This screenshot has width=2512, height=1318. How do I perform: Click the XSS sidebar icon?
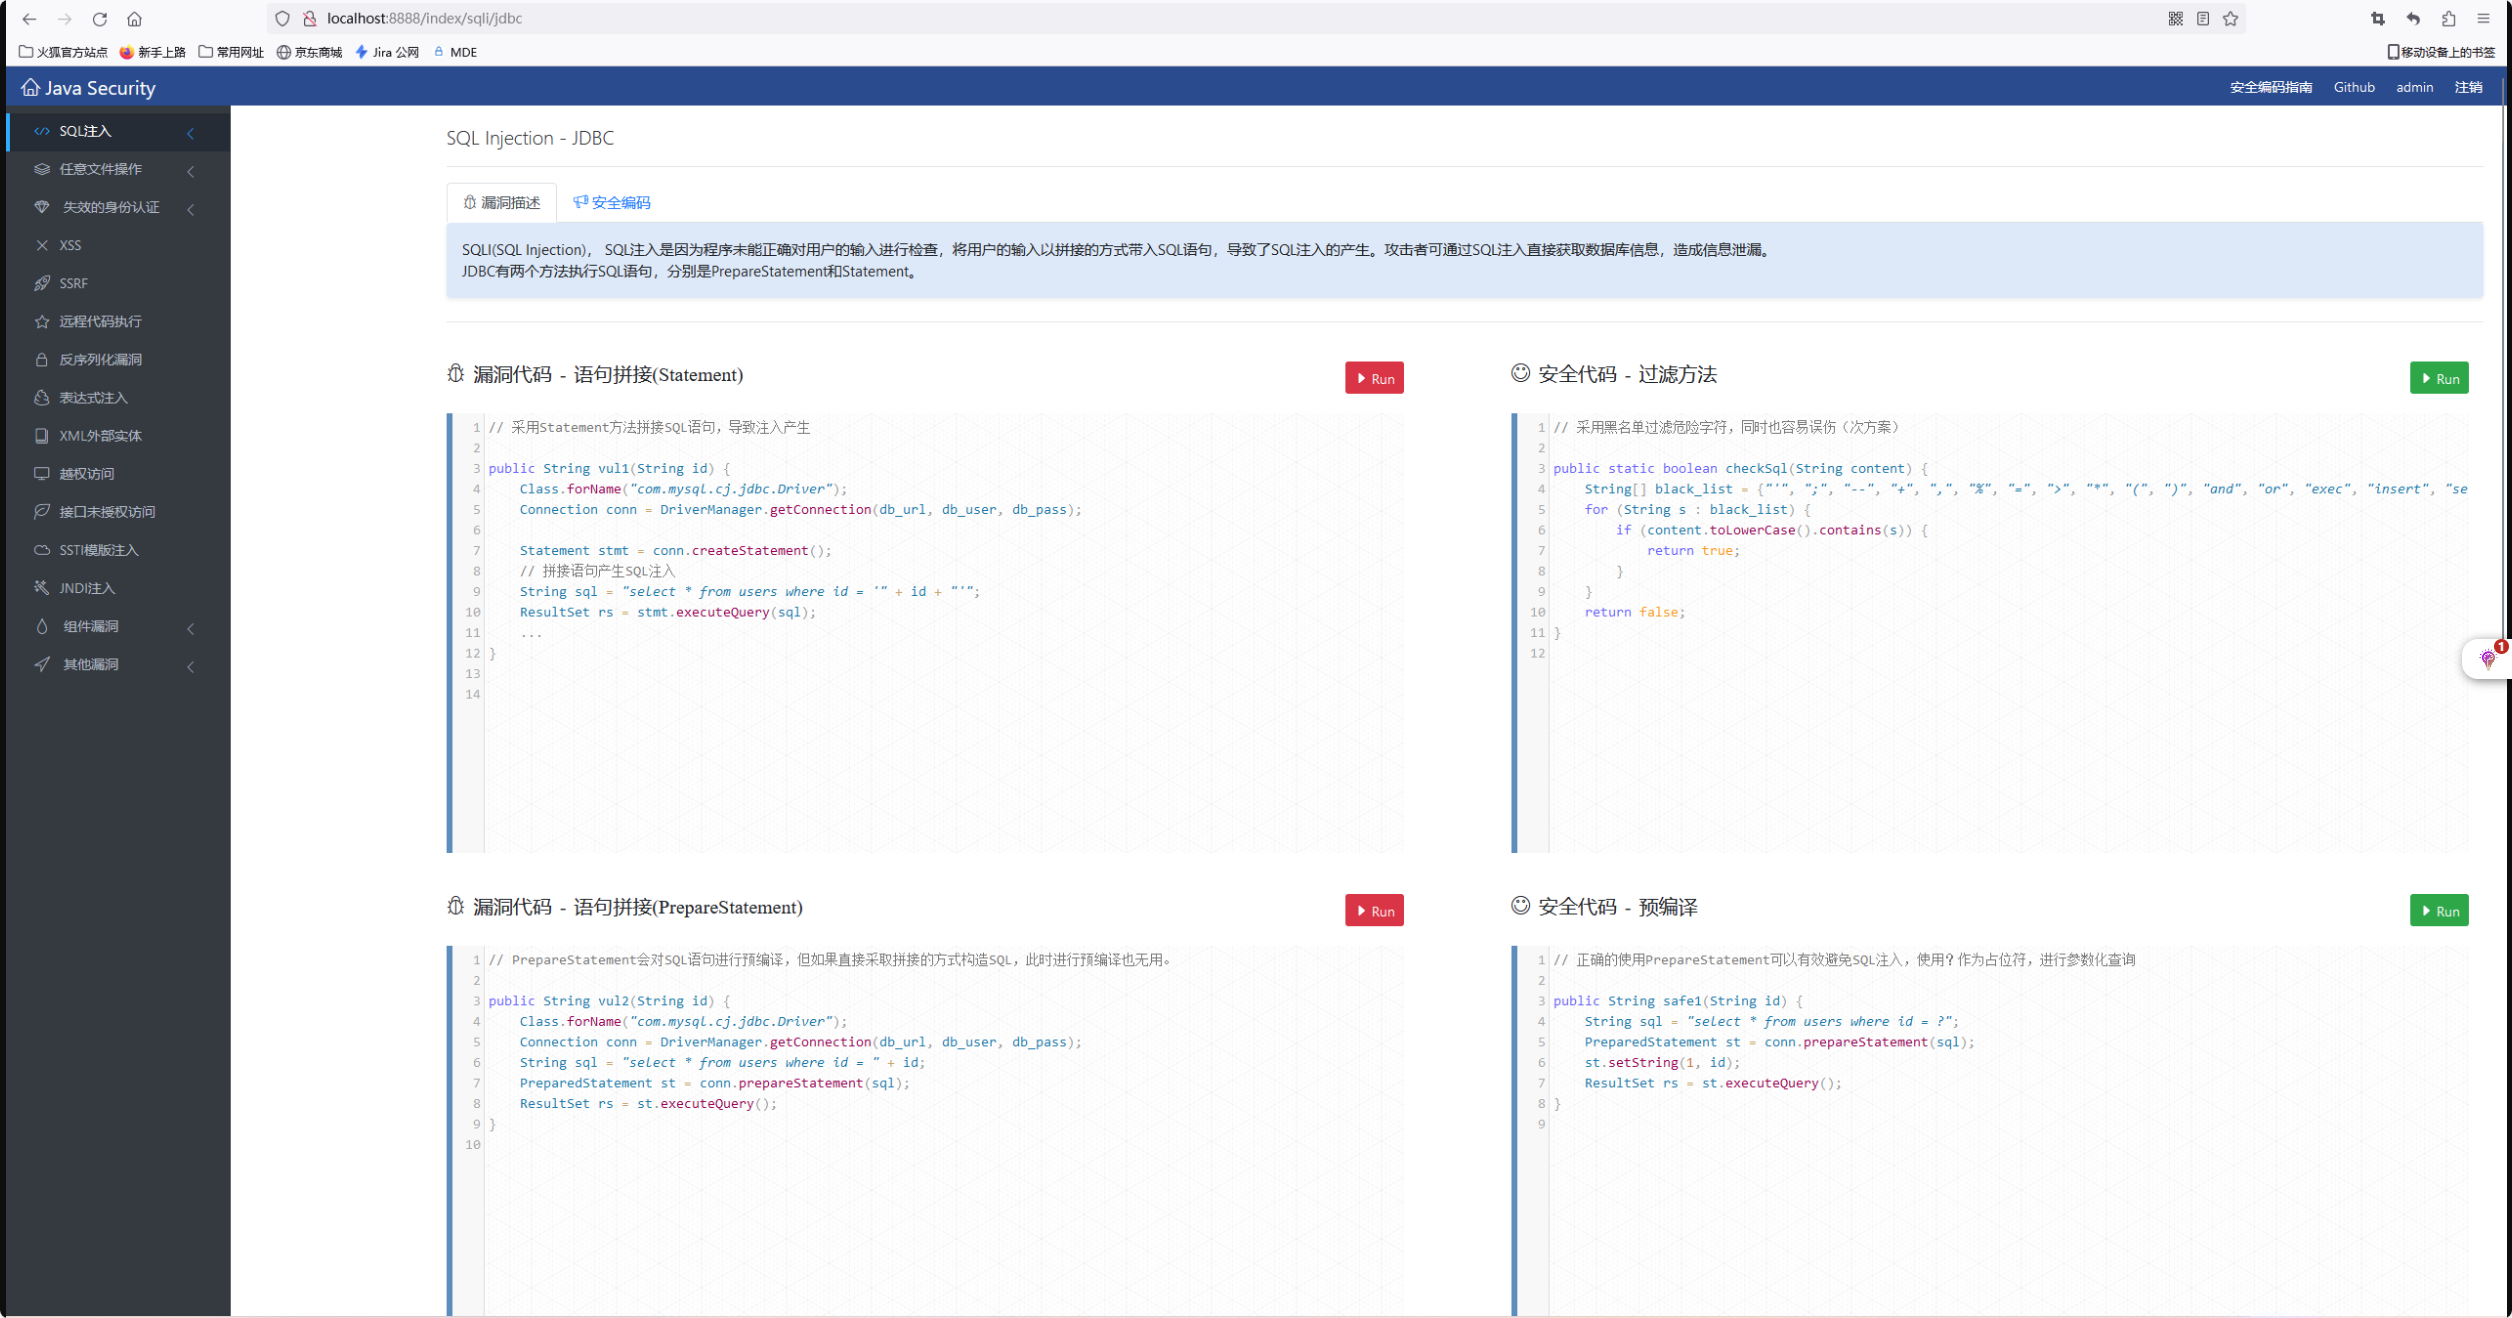(42, 245)
